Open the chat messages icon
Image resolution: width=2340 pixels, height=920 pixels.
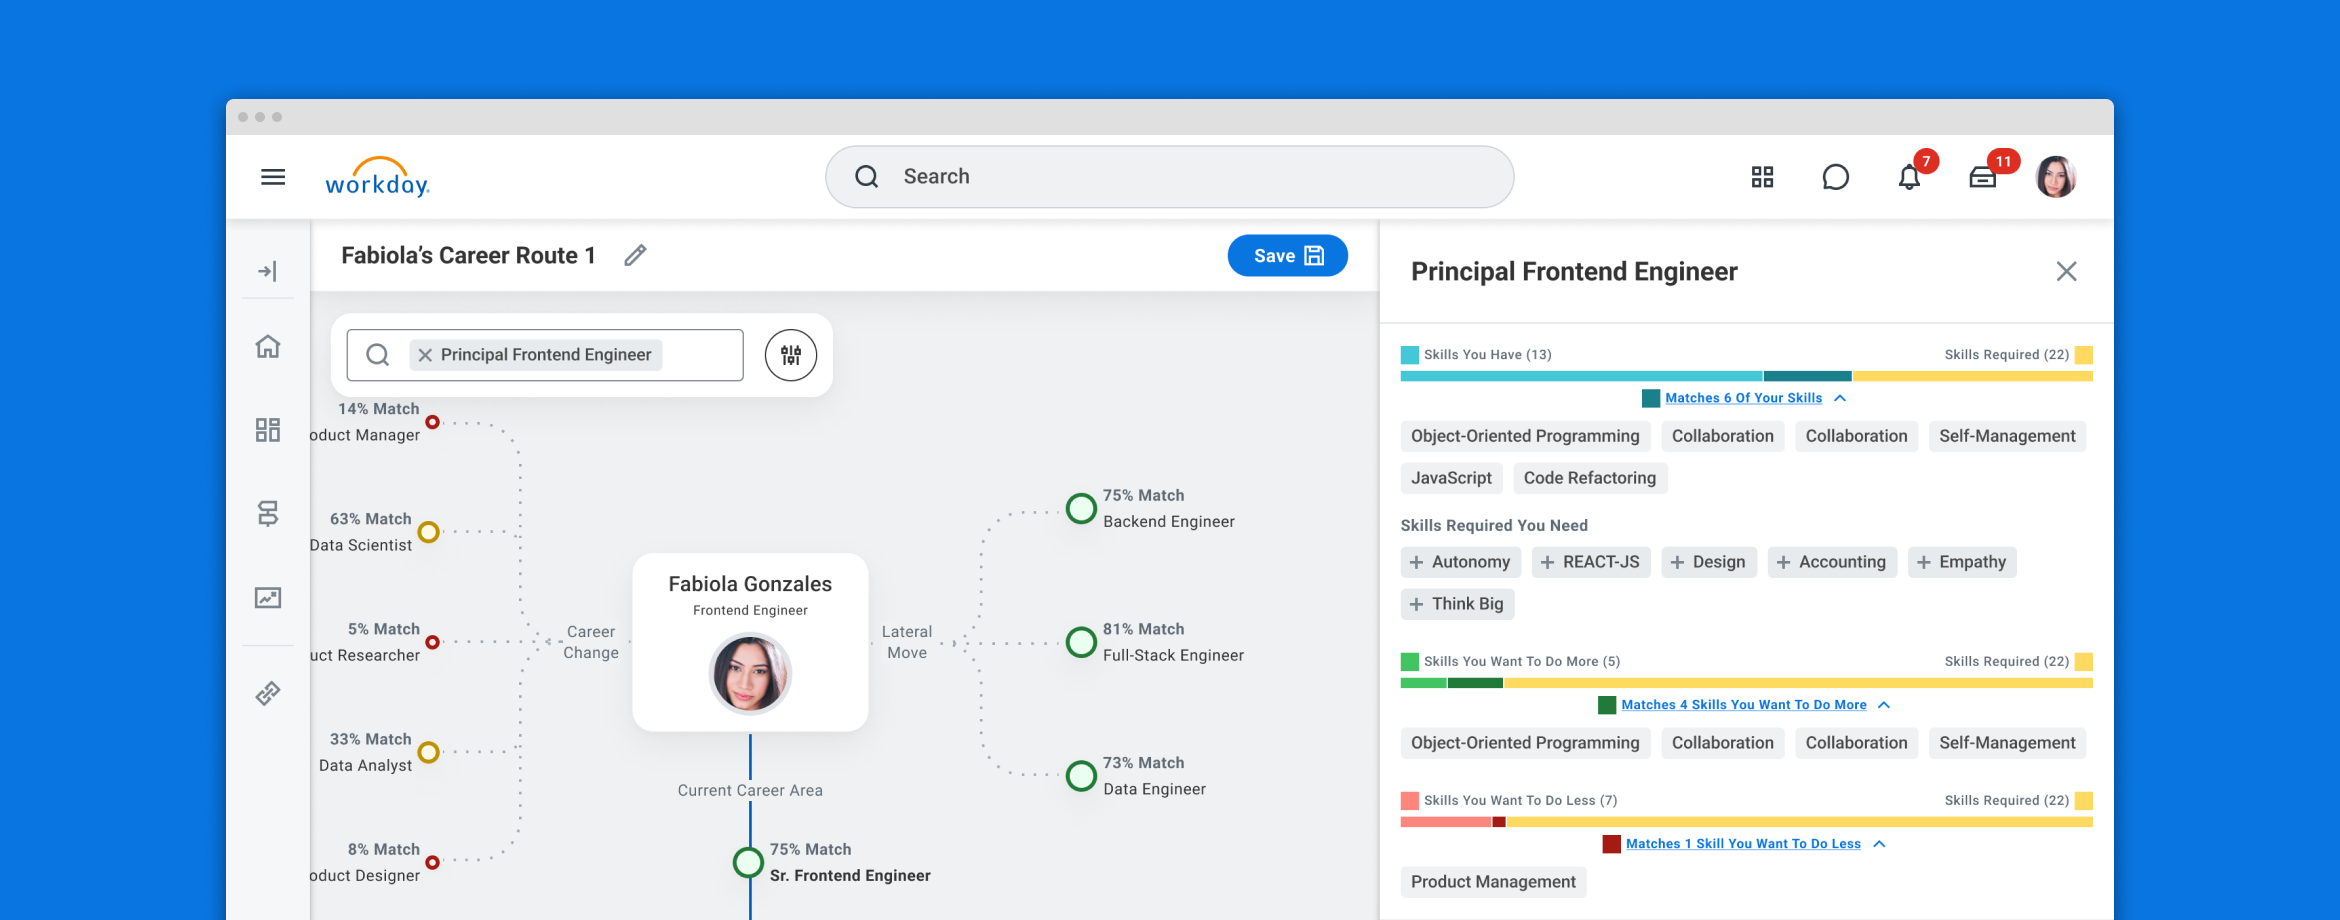[x=1835, y=177]
